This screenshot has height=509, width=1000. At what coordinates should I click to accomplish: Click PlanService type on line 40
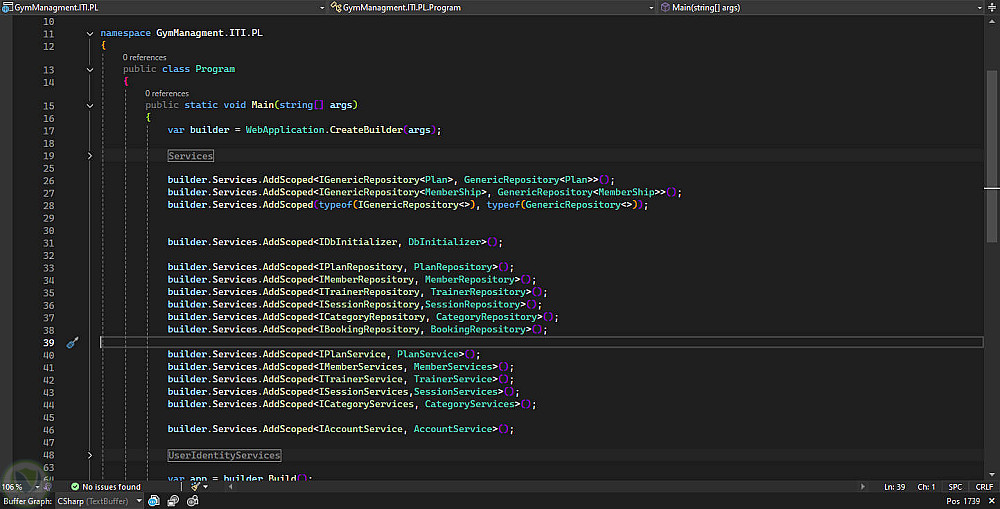[428, 355]
